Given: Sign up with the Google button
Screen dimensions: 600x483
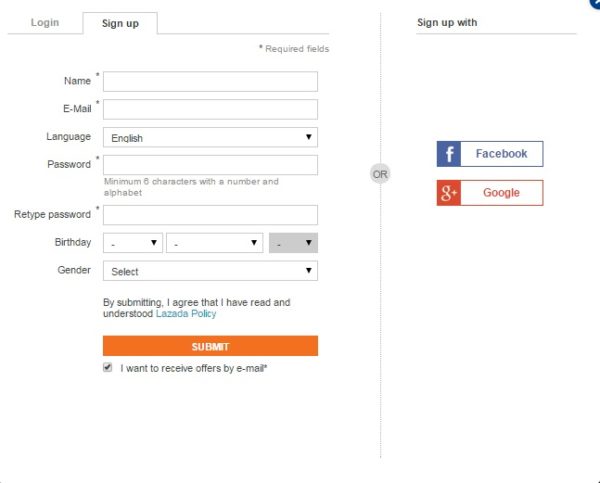Looking at the screenshot, I should pyautogui.click(x=490, y=193).
